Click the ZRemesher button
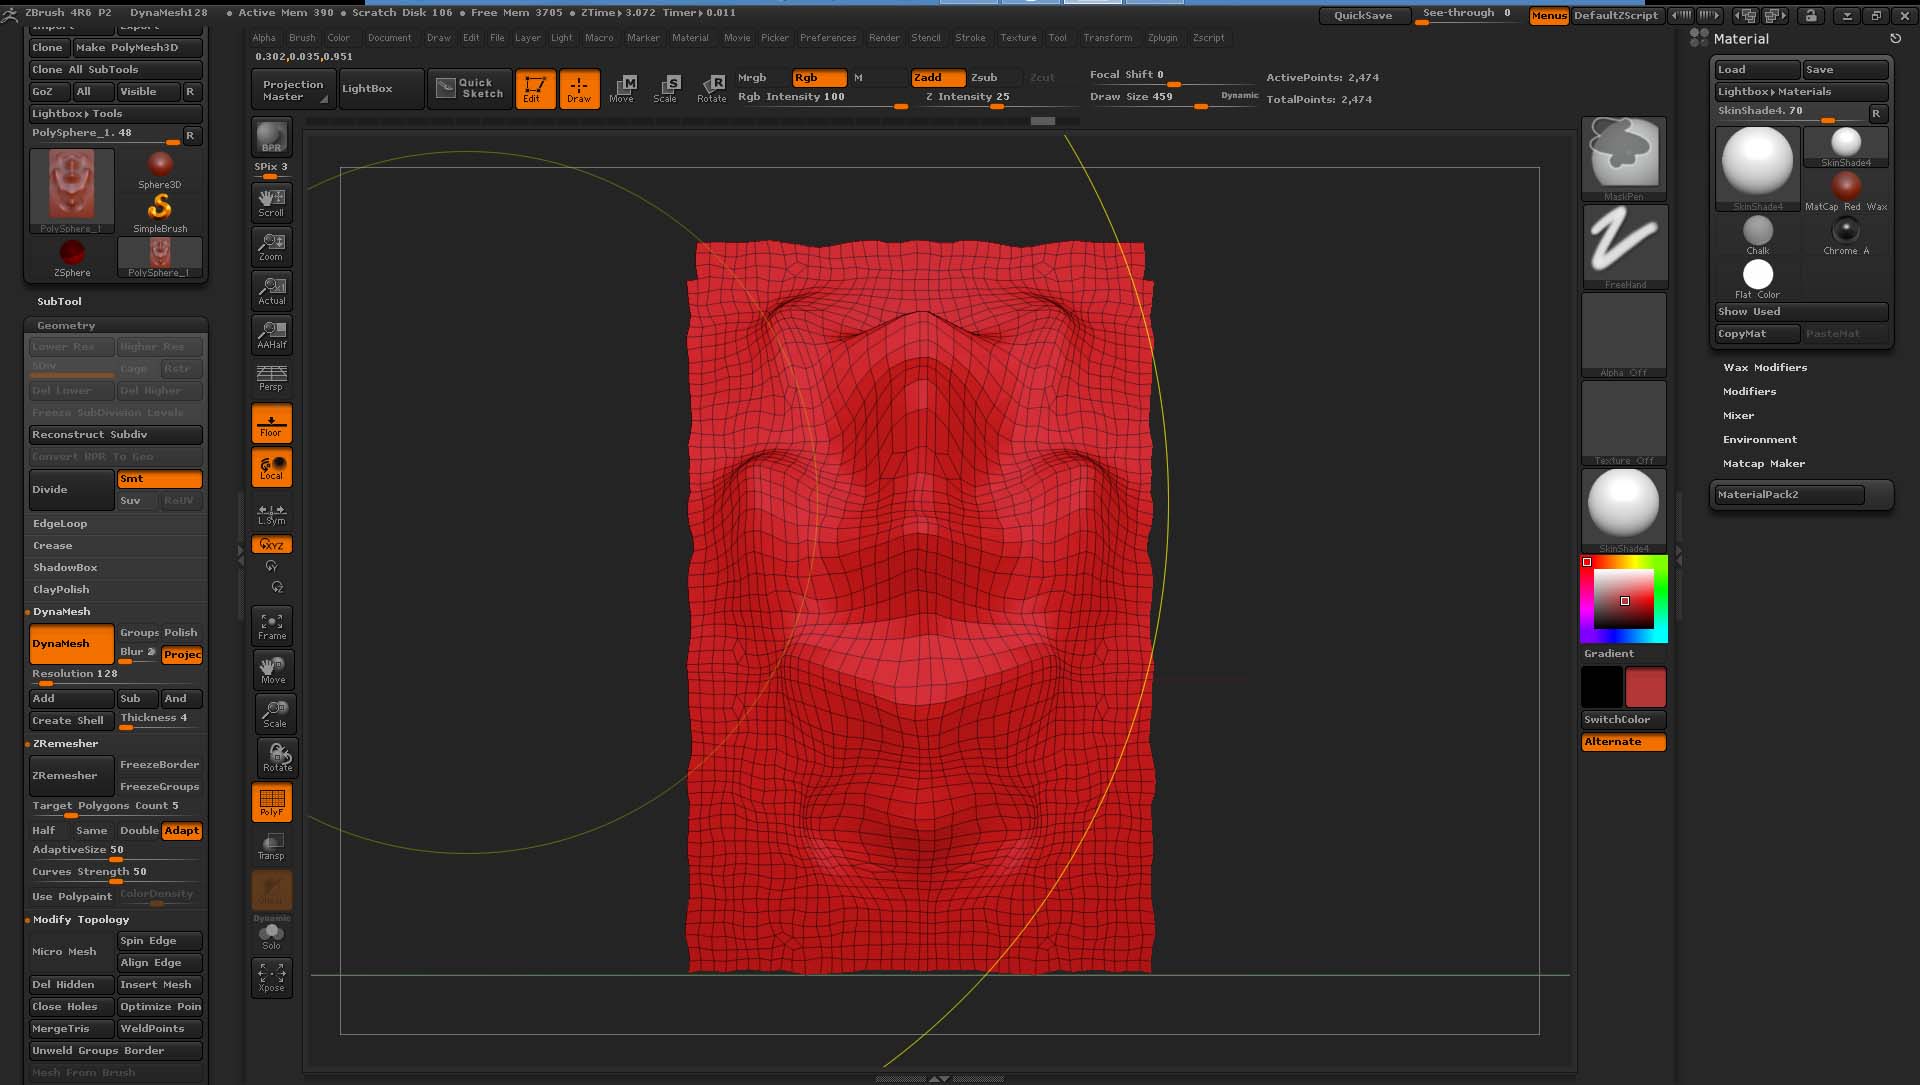This screenshot has width=1920, height=1085. click(x=70, y=776)
